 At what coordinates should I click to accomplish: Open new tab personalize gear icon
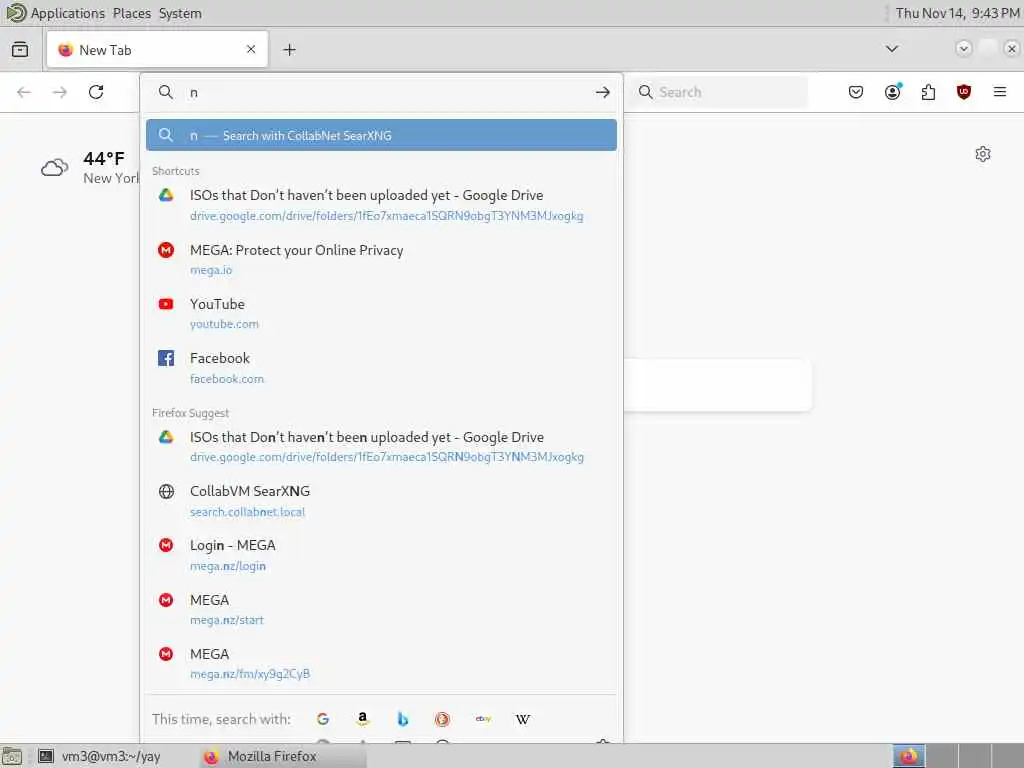coord(983,154)
